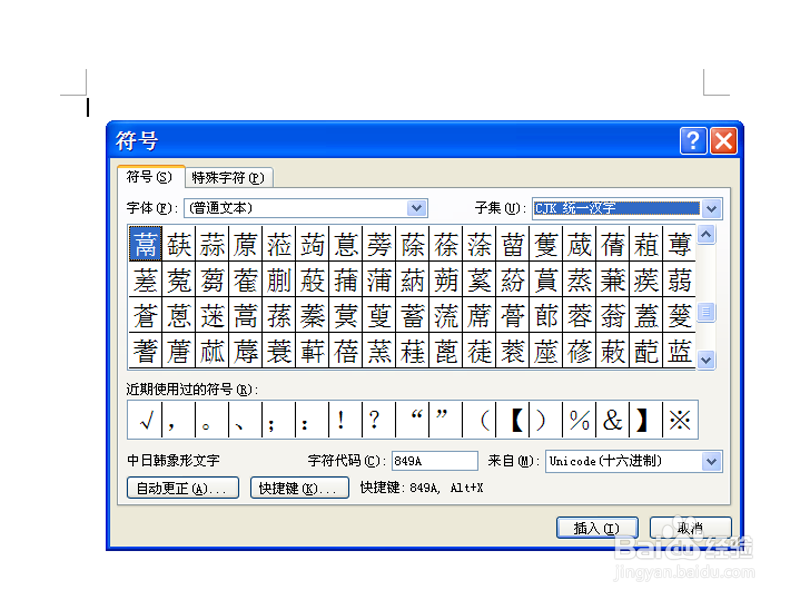The width and height of the screenshot is (800, 600).
Task: Choose the 蓄 character in the grid
Action: 412,315
